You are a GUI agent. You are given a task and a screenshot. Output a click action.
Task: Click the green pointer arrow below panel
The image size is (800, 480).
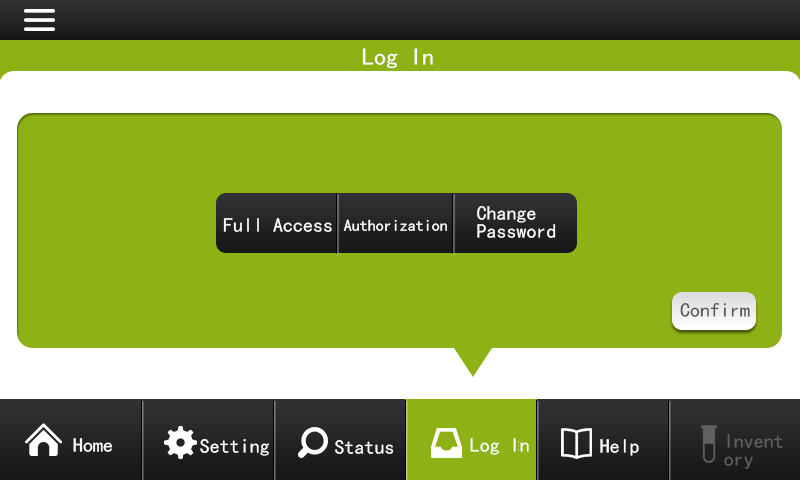pyautogui.click(x=473, y=362)
